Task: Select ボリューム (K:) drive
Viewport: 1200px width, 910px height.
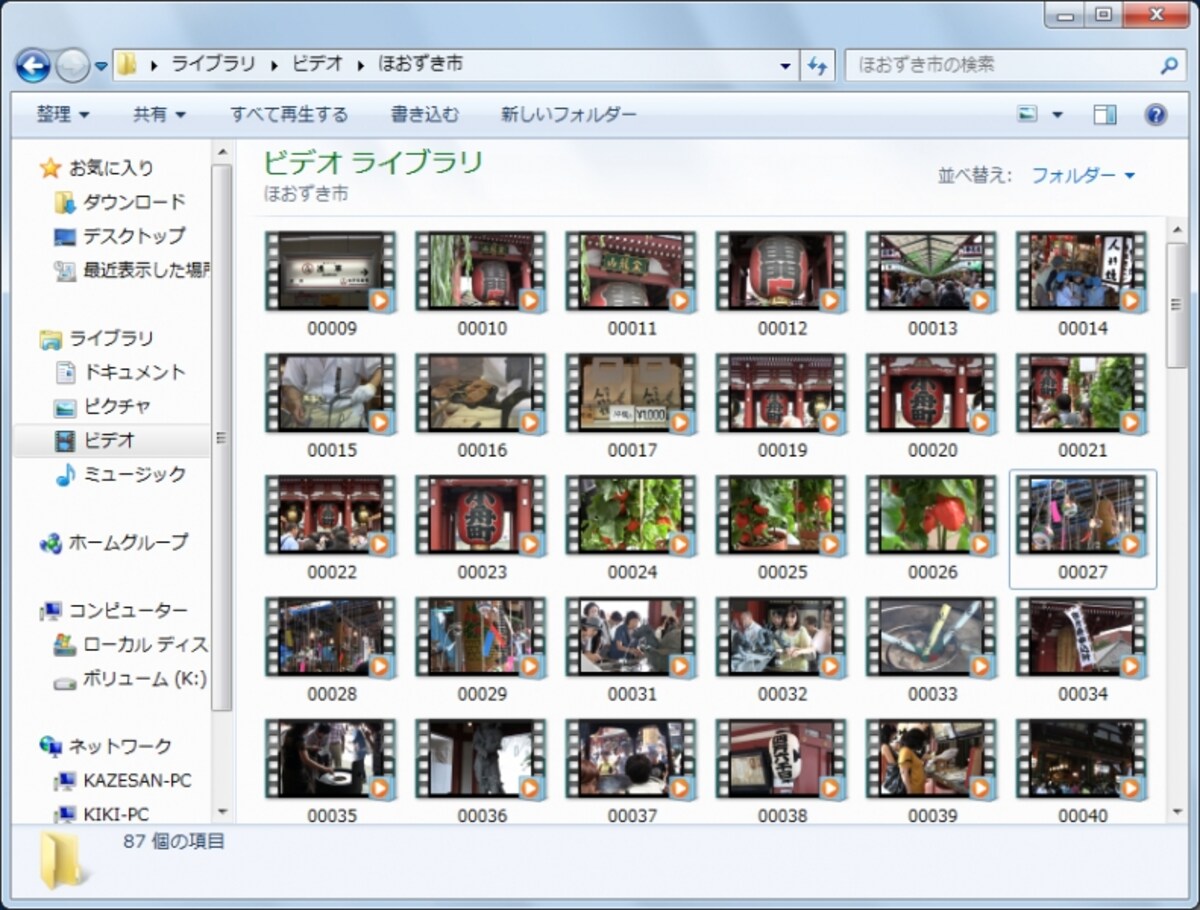Action: point(130,679)
